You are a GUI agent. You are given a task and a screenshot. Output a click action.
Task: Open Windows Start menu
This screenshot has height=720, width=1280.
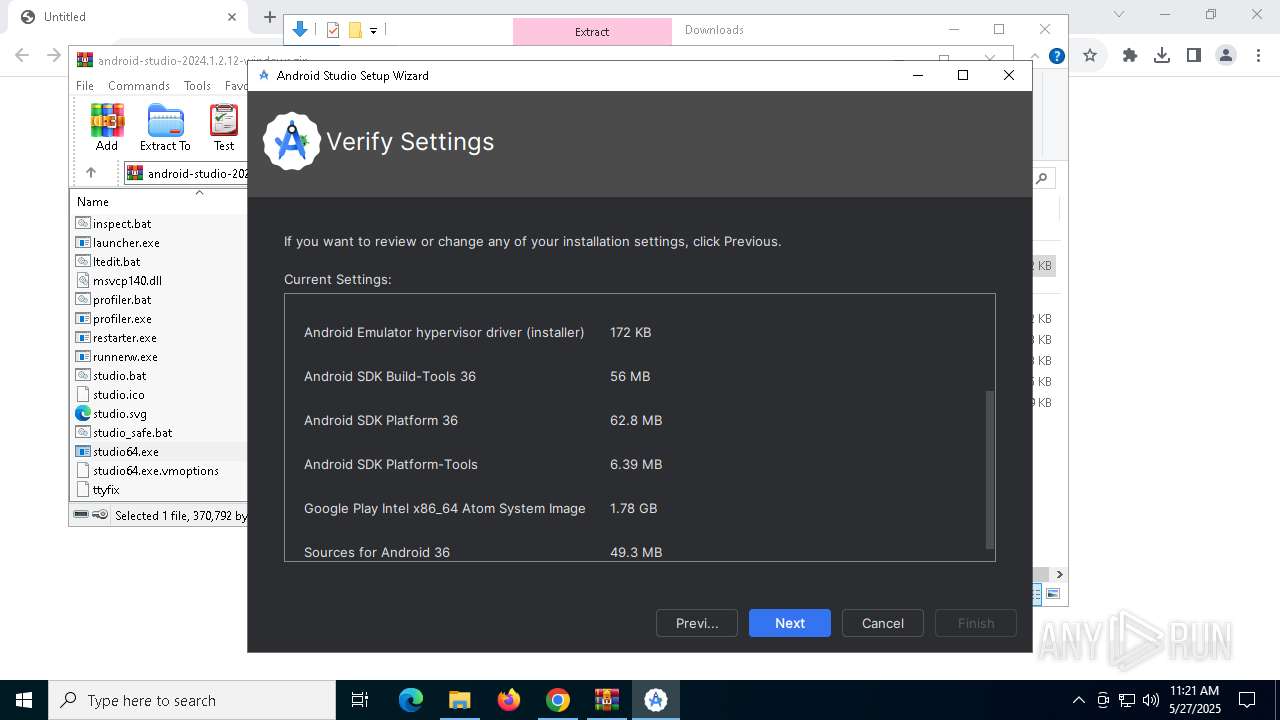pyautogui.click(x=24, y=700)
